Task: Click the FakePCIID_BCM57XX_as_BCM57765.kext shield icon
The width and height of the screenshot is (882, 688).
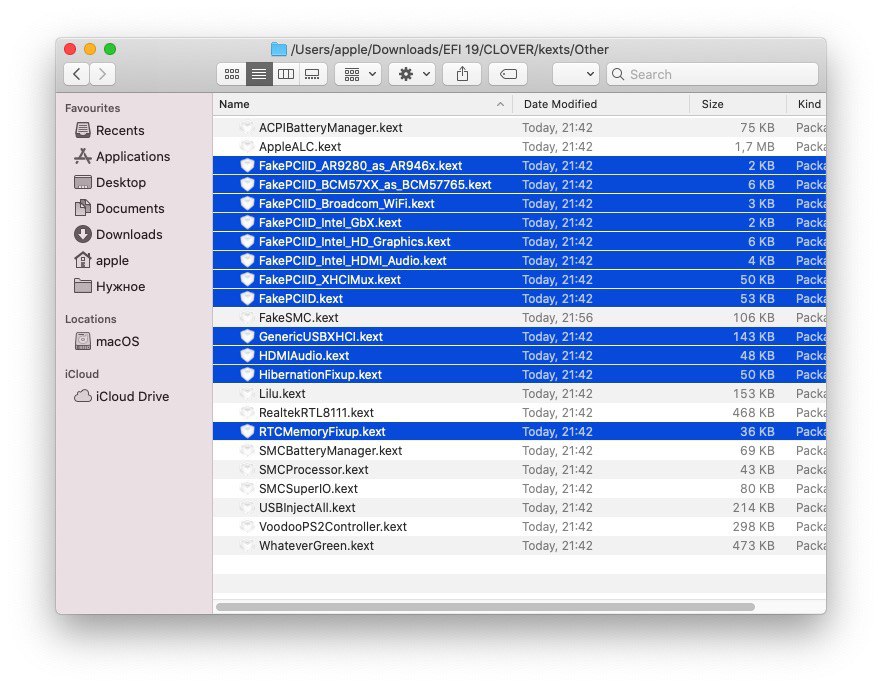Action: point(247,185)
